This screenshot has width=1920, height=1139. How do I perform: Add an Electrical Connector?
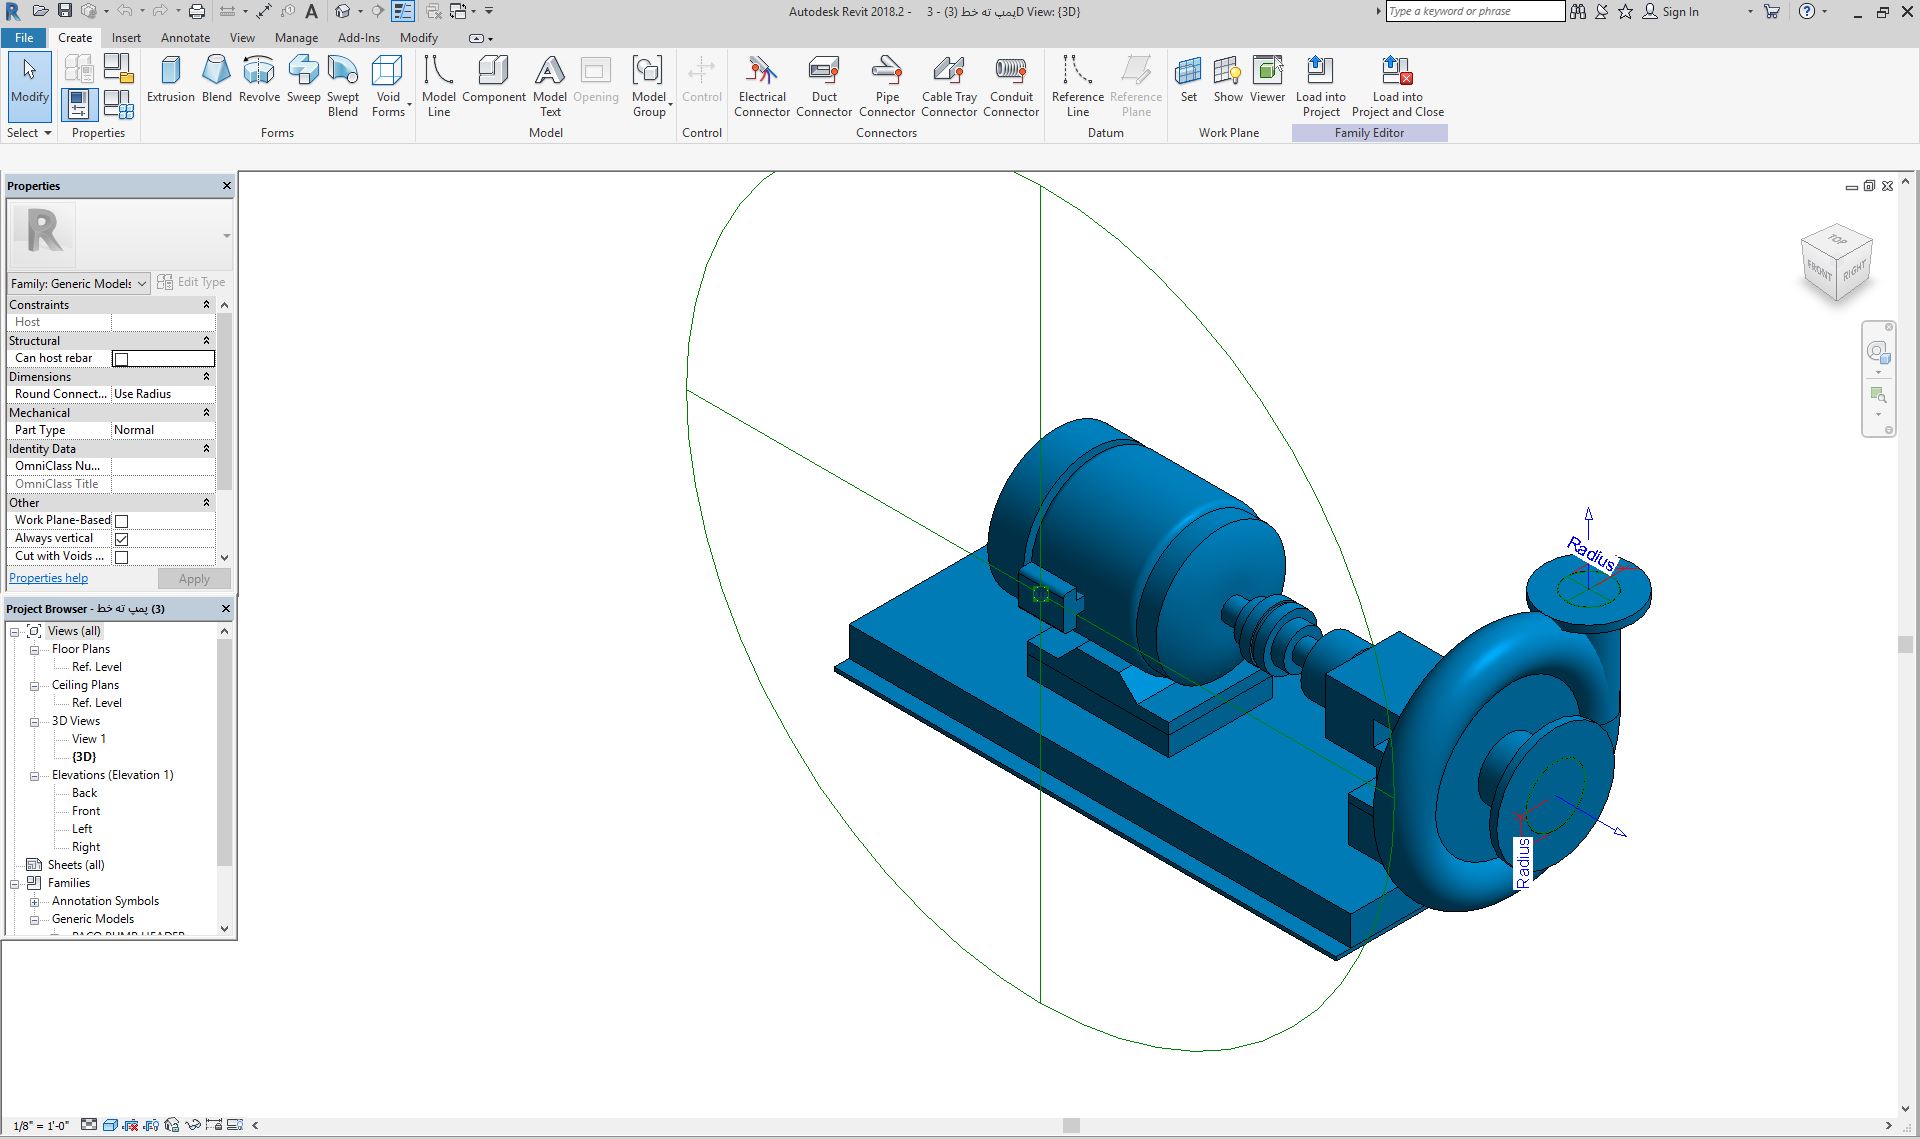[x=762, y=86]
